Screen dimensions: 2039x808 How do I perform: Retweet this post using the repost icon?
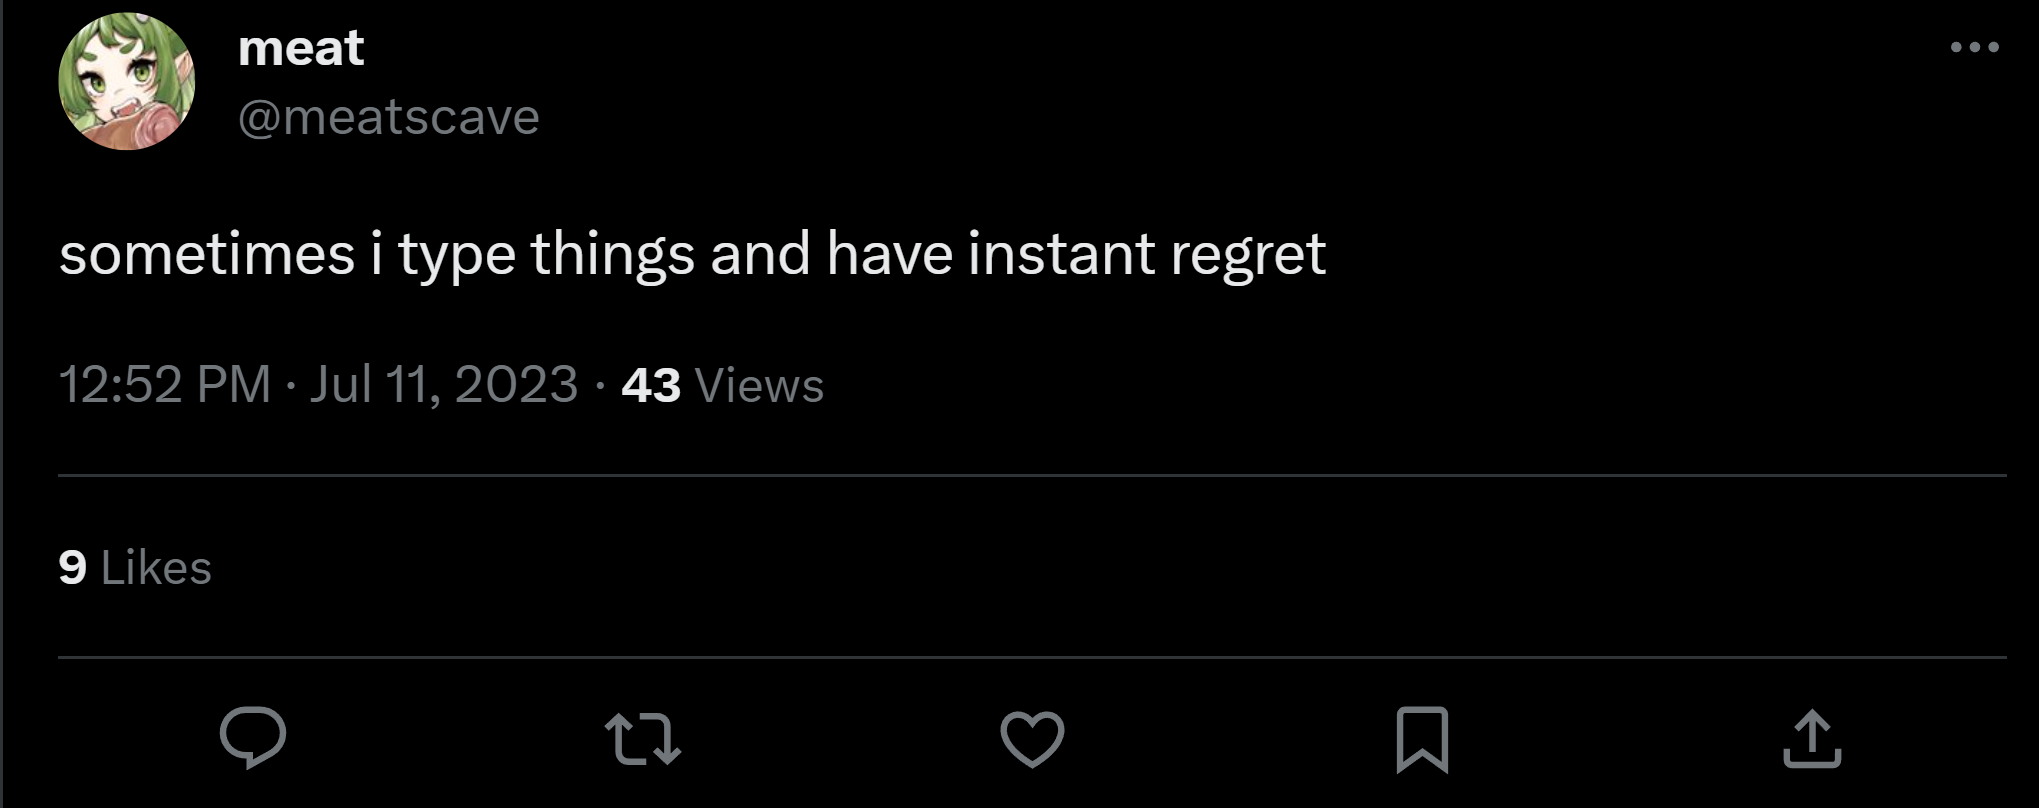[643, 739]
